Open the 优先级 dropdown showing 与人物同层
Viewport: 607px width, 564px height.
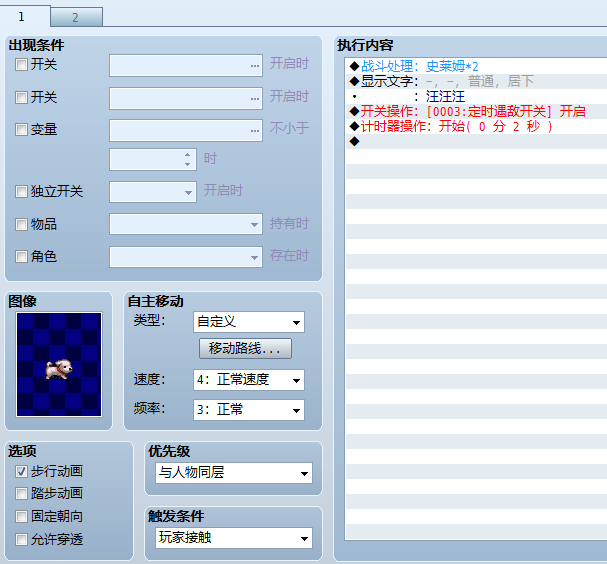coord(234,473)
